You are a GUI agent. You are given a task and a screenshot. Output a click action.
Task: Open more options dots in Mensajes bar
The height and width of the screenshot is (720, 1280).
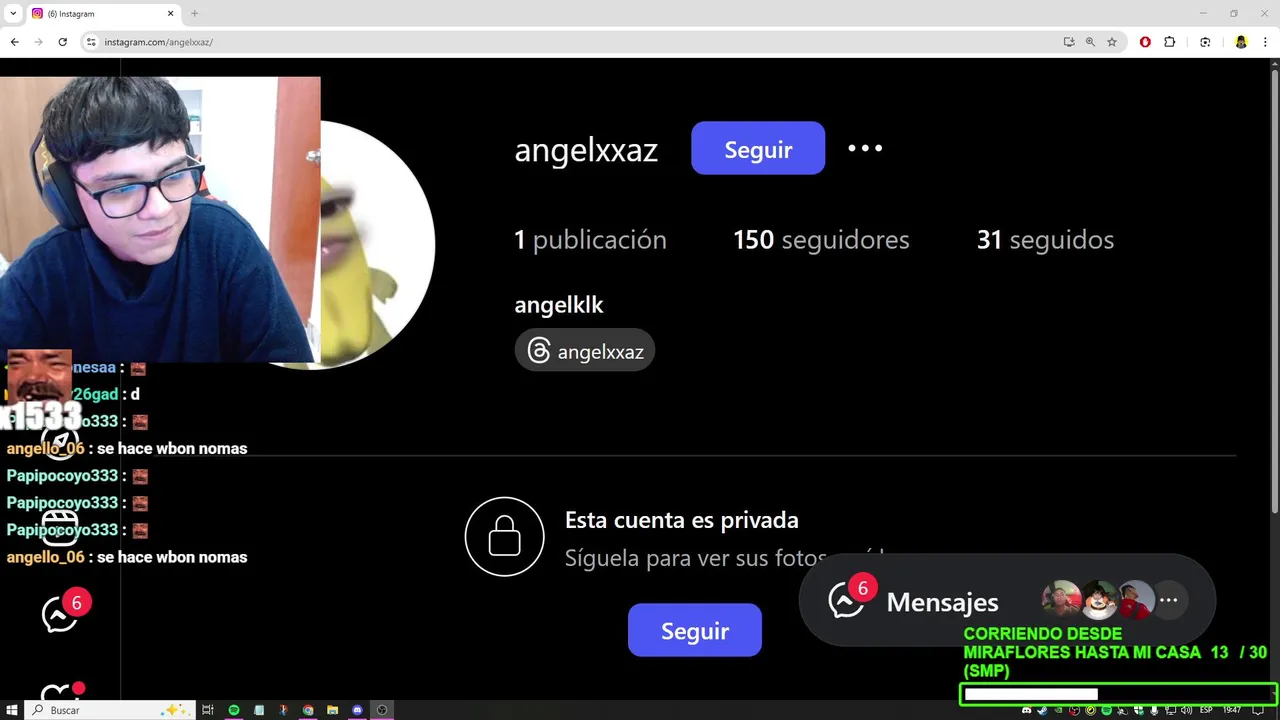pos(1168,600)
